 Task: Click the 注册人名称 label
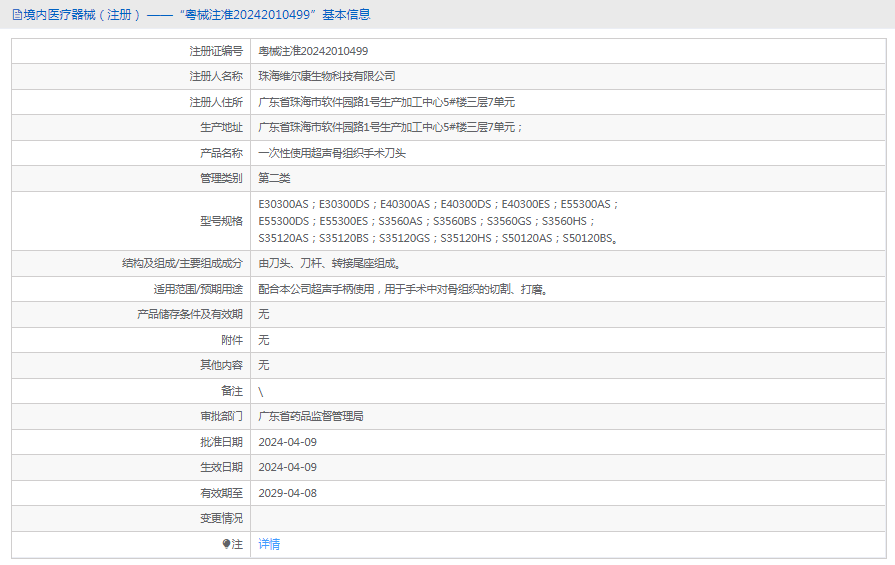(216, 76)
